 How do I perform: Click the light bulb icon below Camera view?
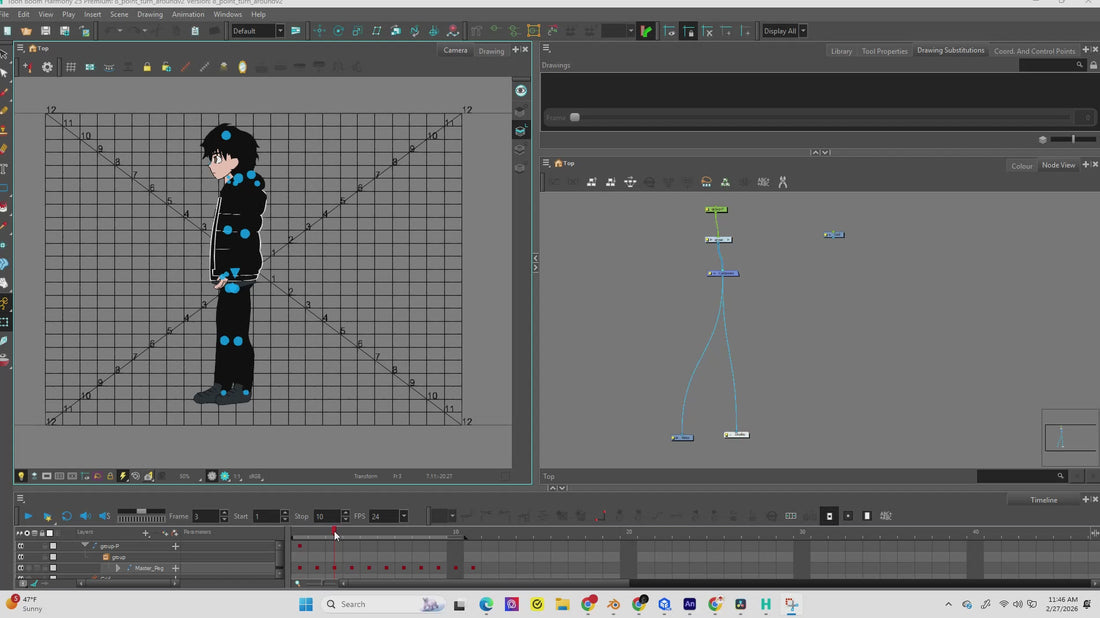click(21, 476)
